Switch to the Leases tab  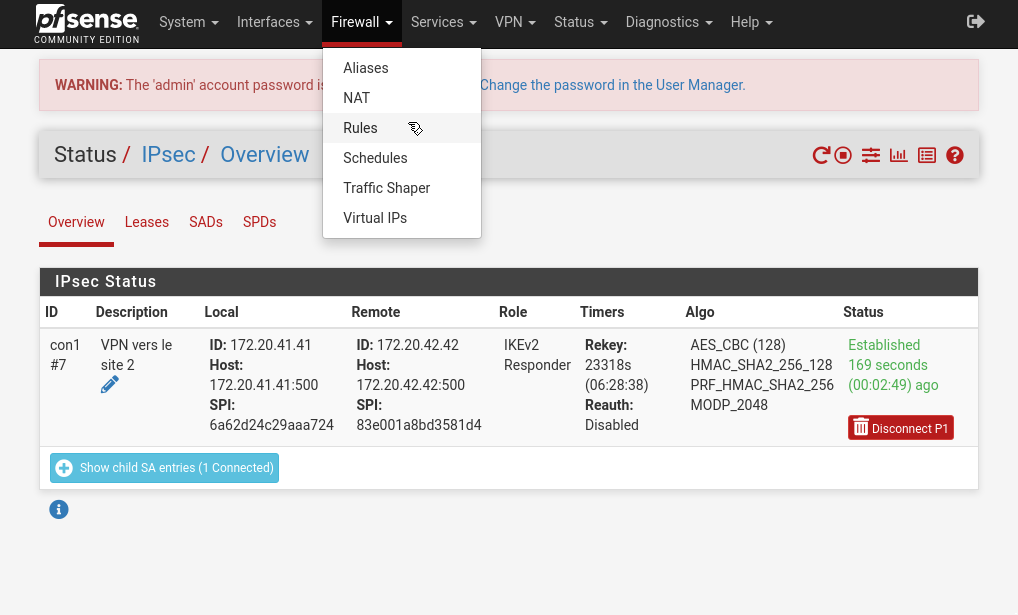pyautogui.click(x=147, y=222)
